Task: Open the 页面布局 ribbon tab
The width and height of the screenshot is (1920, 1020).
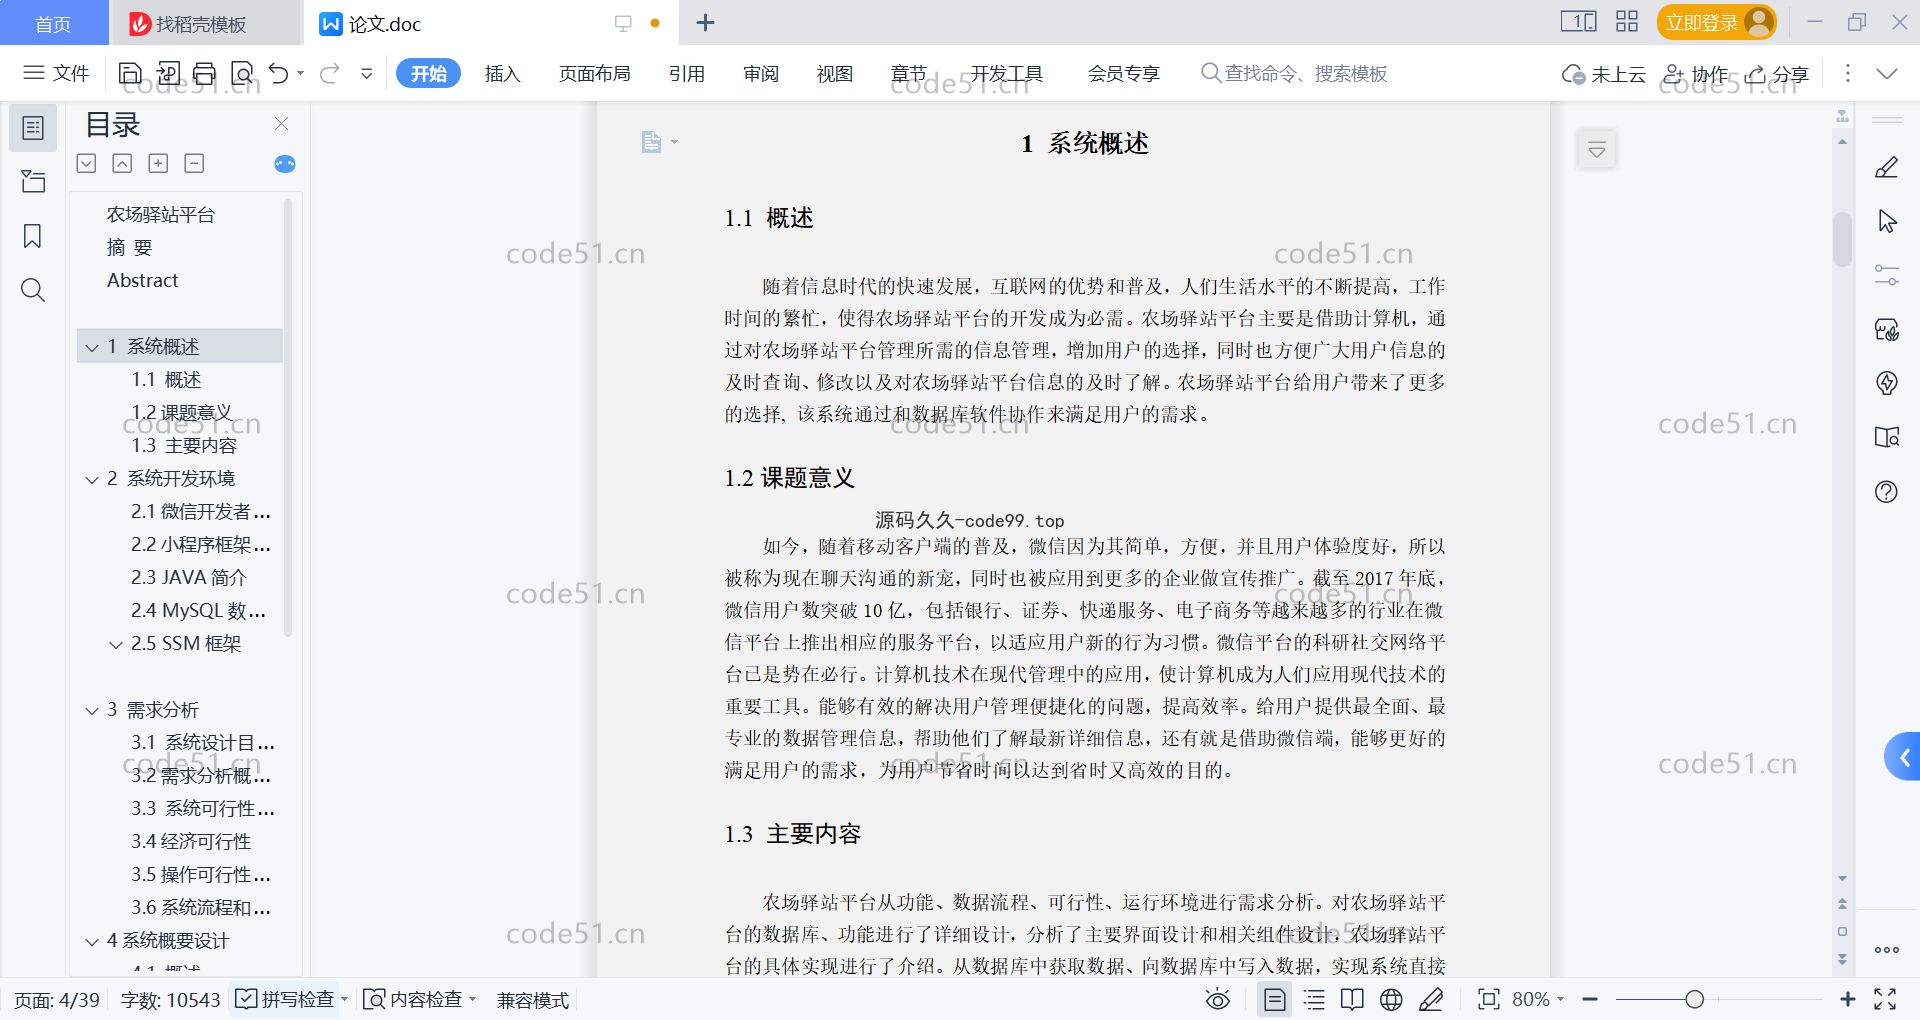Action: [x=594, y=73]
